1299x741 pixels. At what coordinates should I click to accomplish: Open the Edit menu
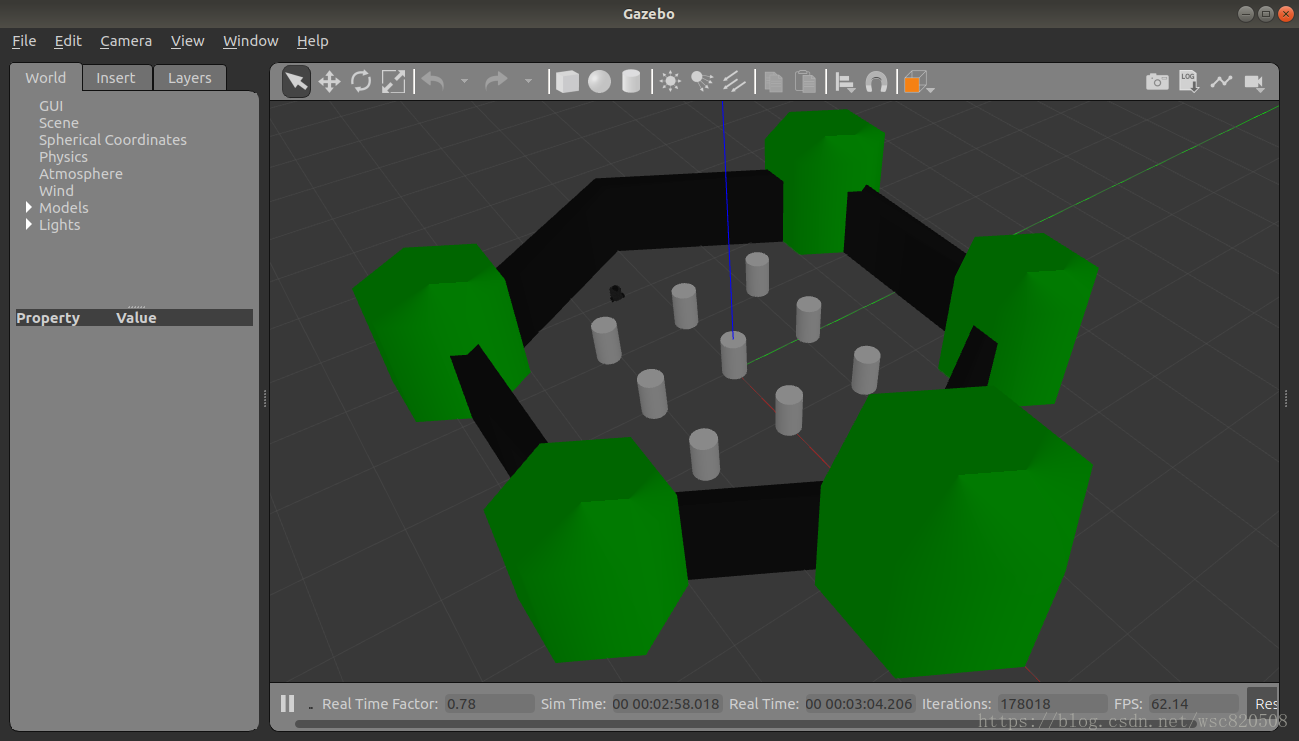pos(68,41)
